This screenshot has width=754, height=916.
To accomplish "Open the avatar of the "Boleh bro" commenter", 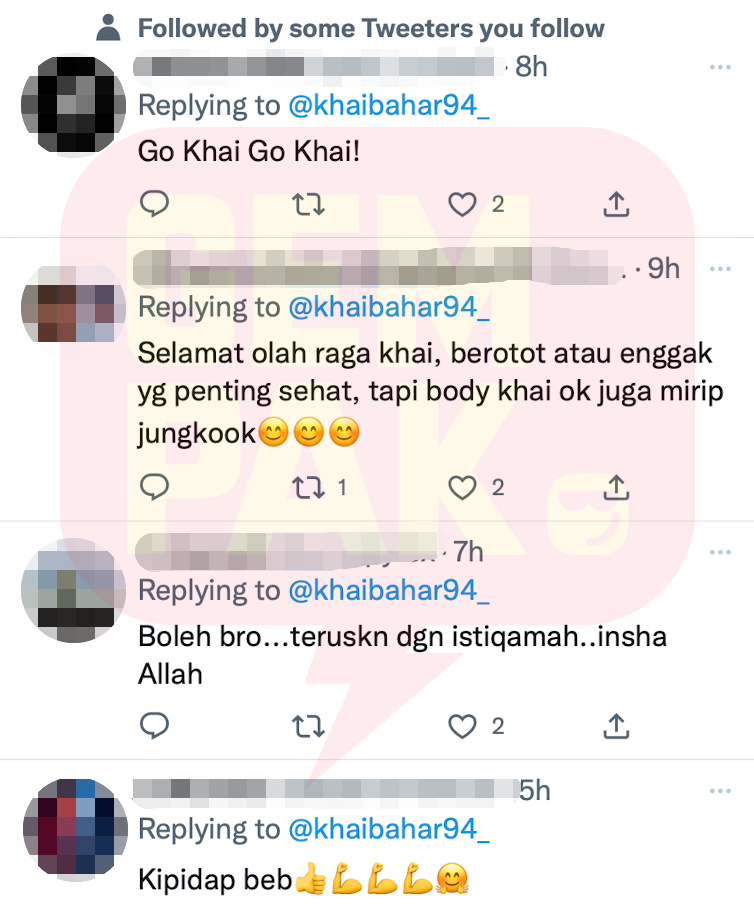I will click(74, 590).
